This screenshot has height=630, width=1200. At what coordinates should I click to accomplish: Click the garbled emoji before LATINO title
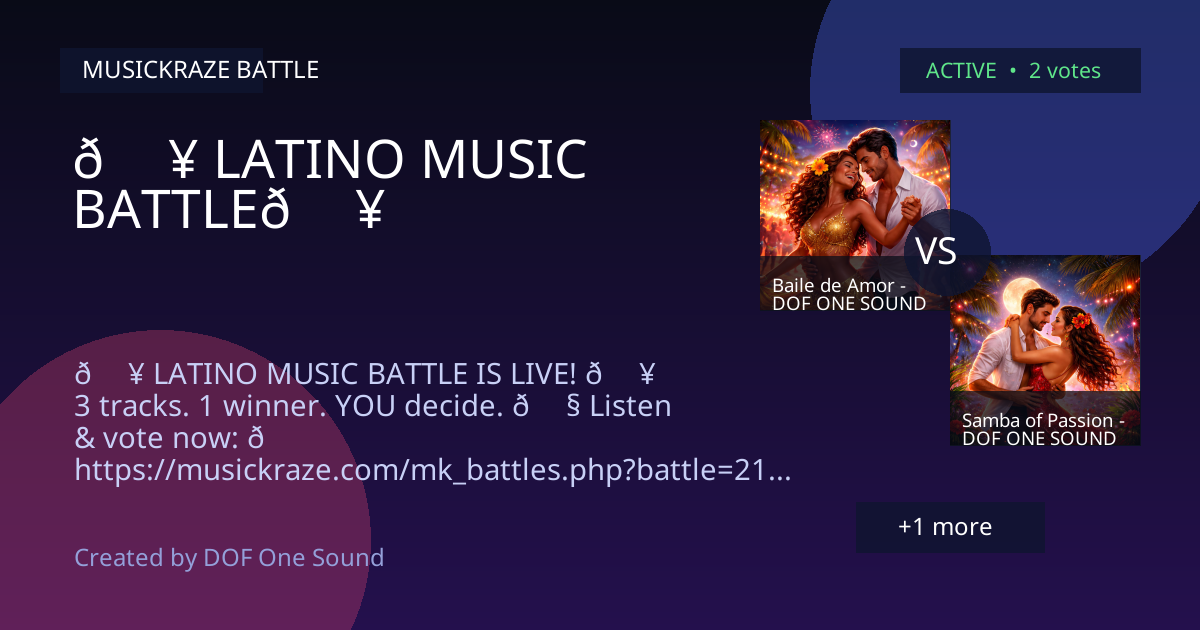coord(135,160)
